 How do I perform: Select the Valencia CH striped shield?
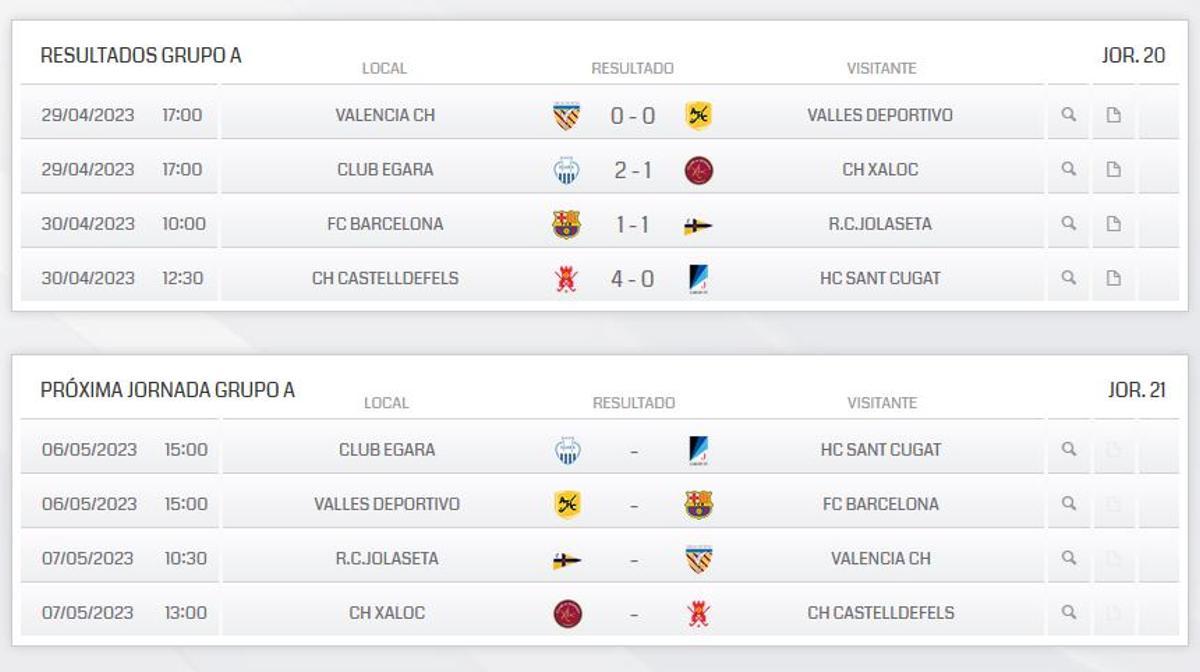[567, 114]
